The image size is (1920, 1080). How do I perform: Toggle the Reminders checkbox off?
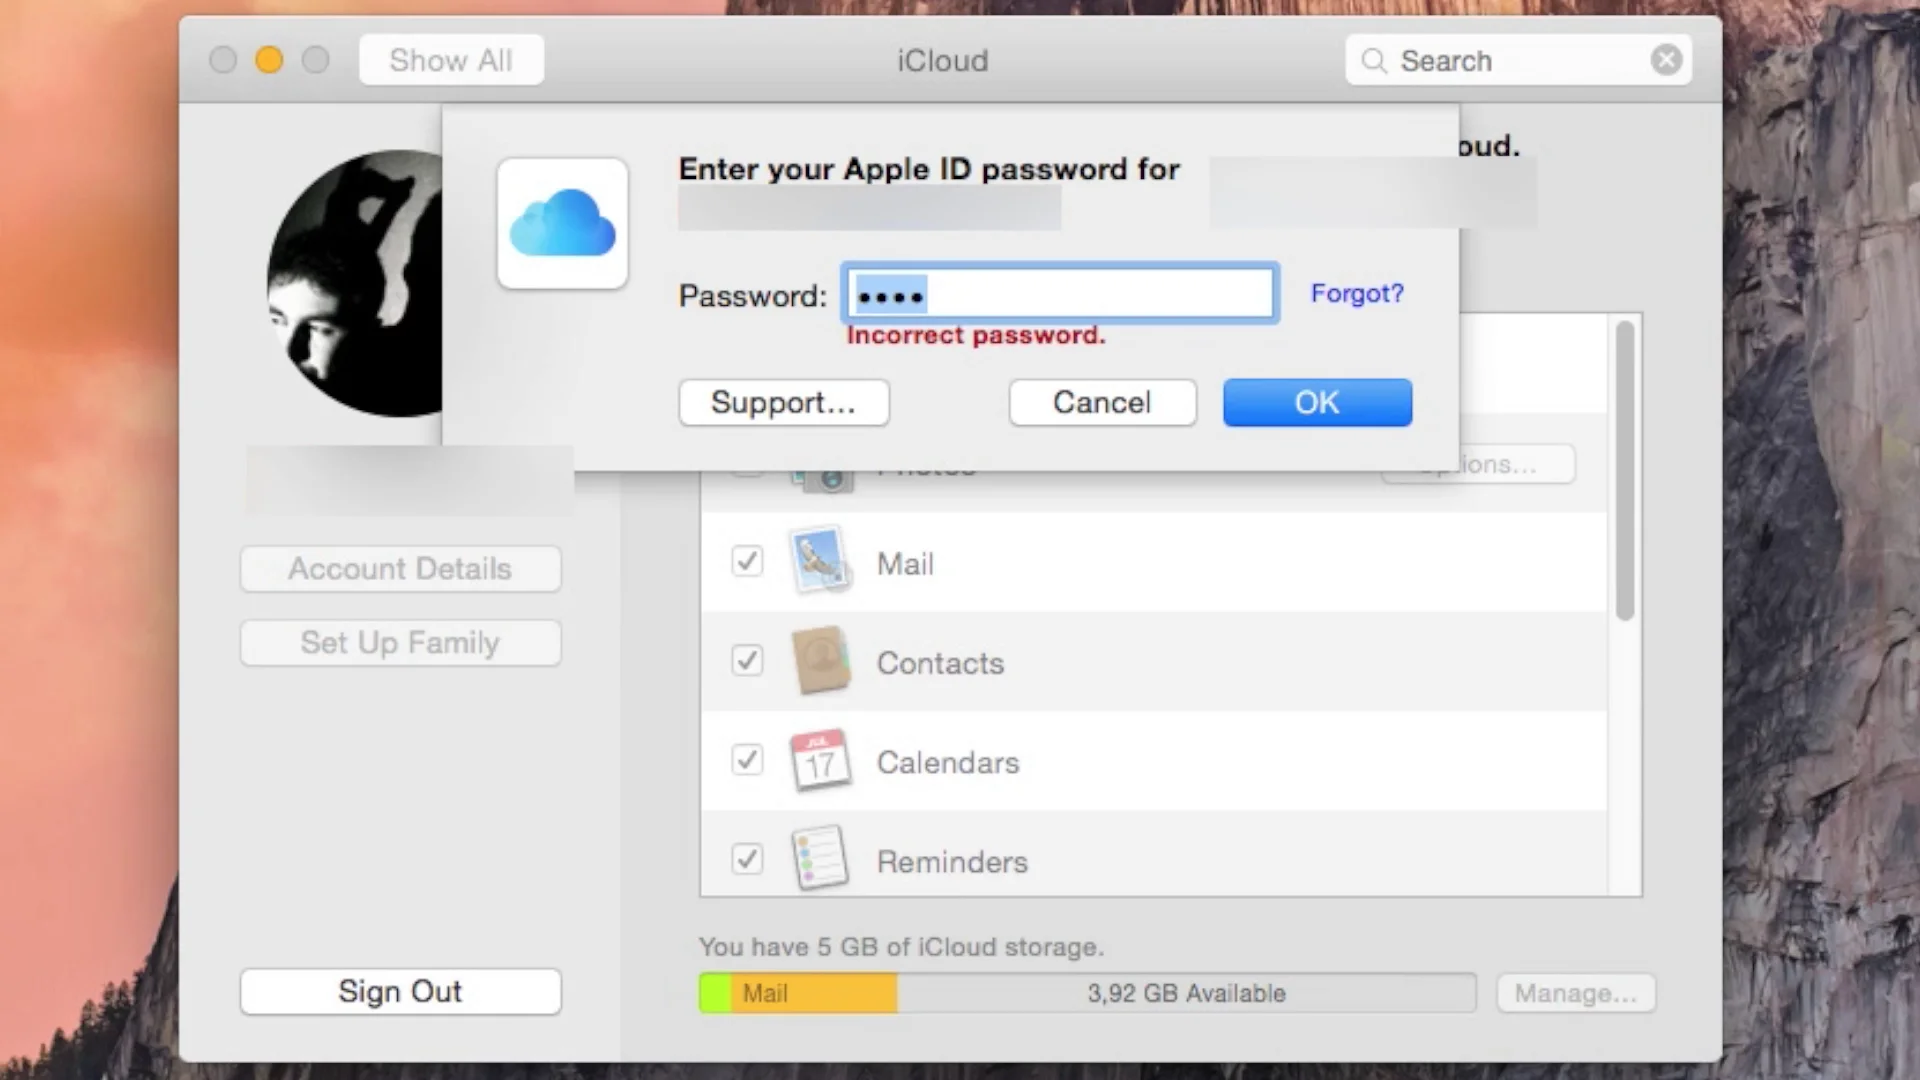pos(747,859)
